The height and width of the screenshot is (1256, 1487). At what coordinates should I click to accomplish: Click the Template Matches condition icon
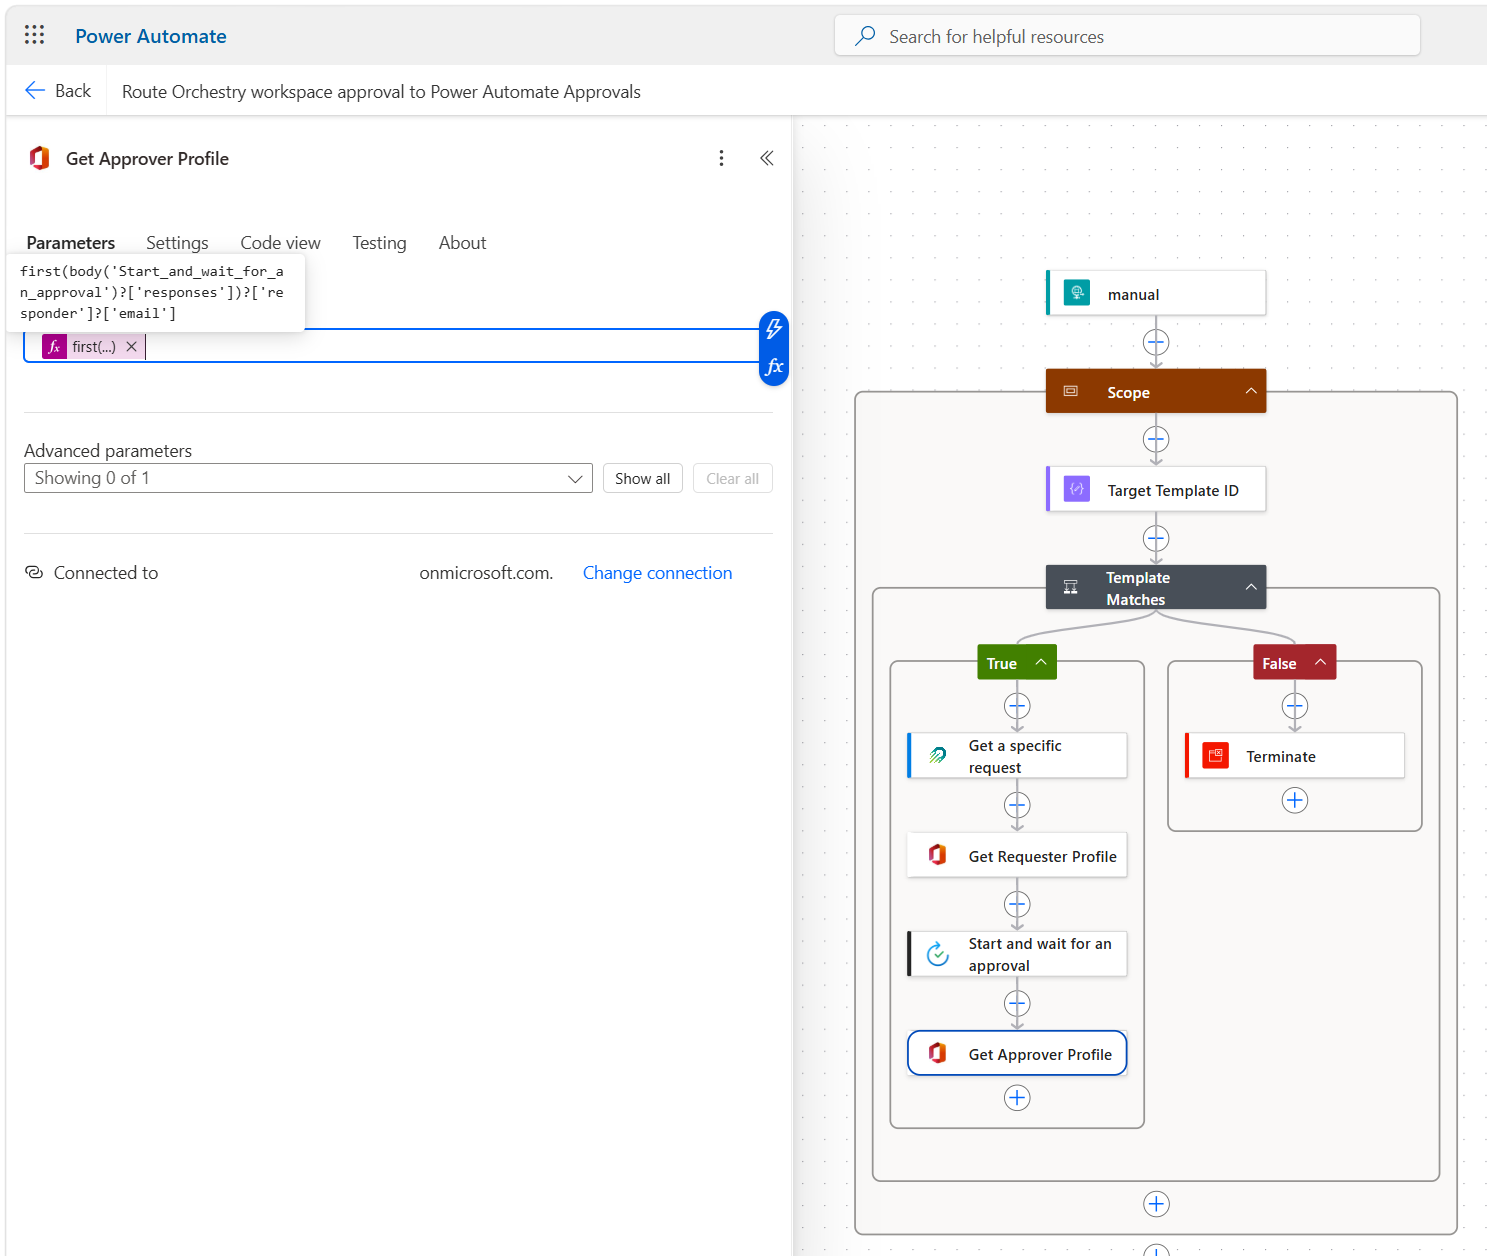coord(1071,587)
